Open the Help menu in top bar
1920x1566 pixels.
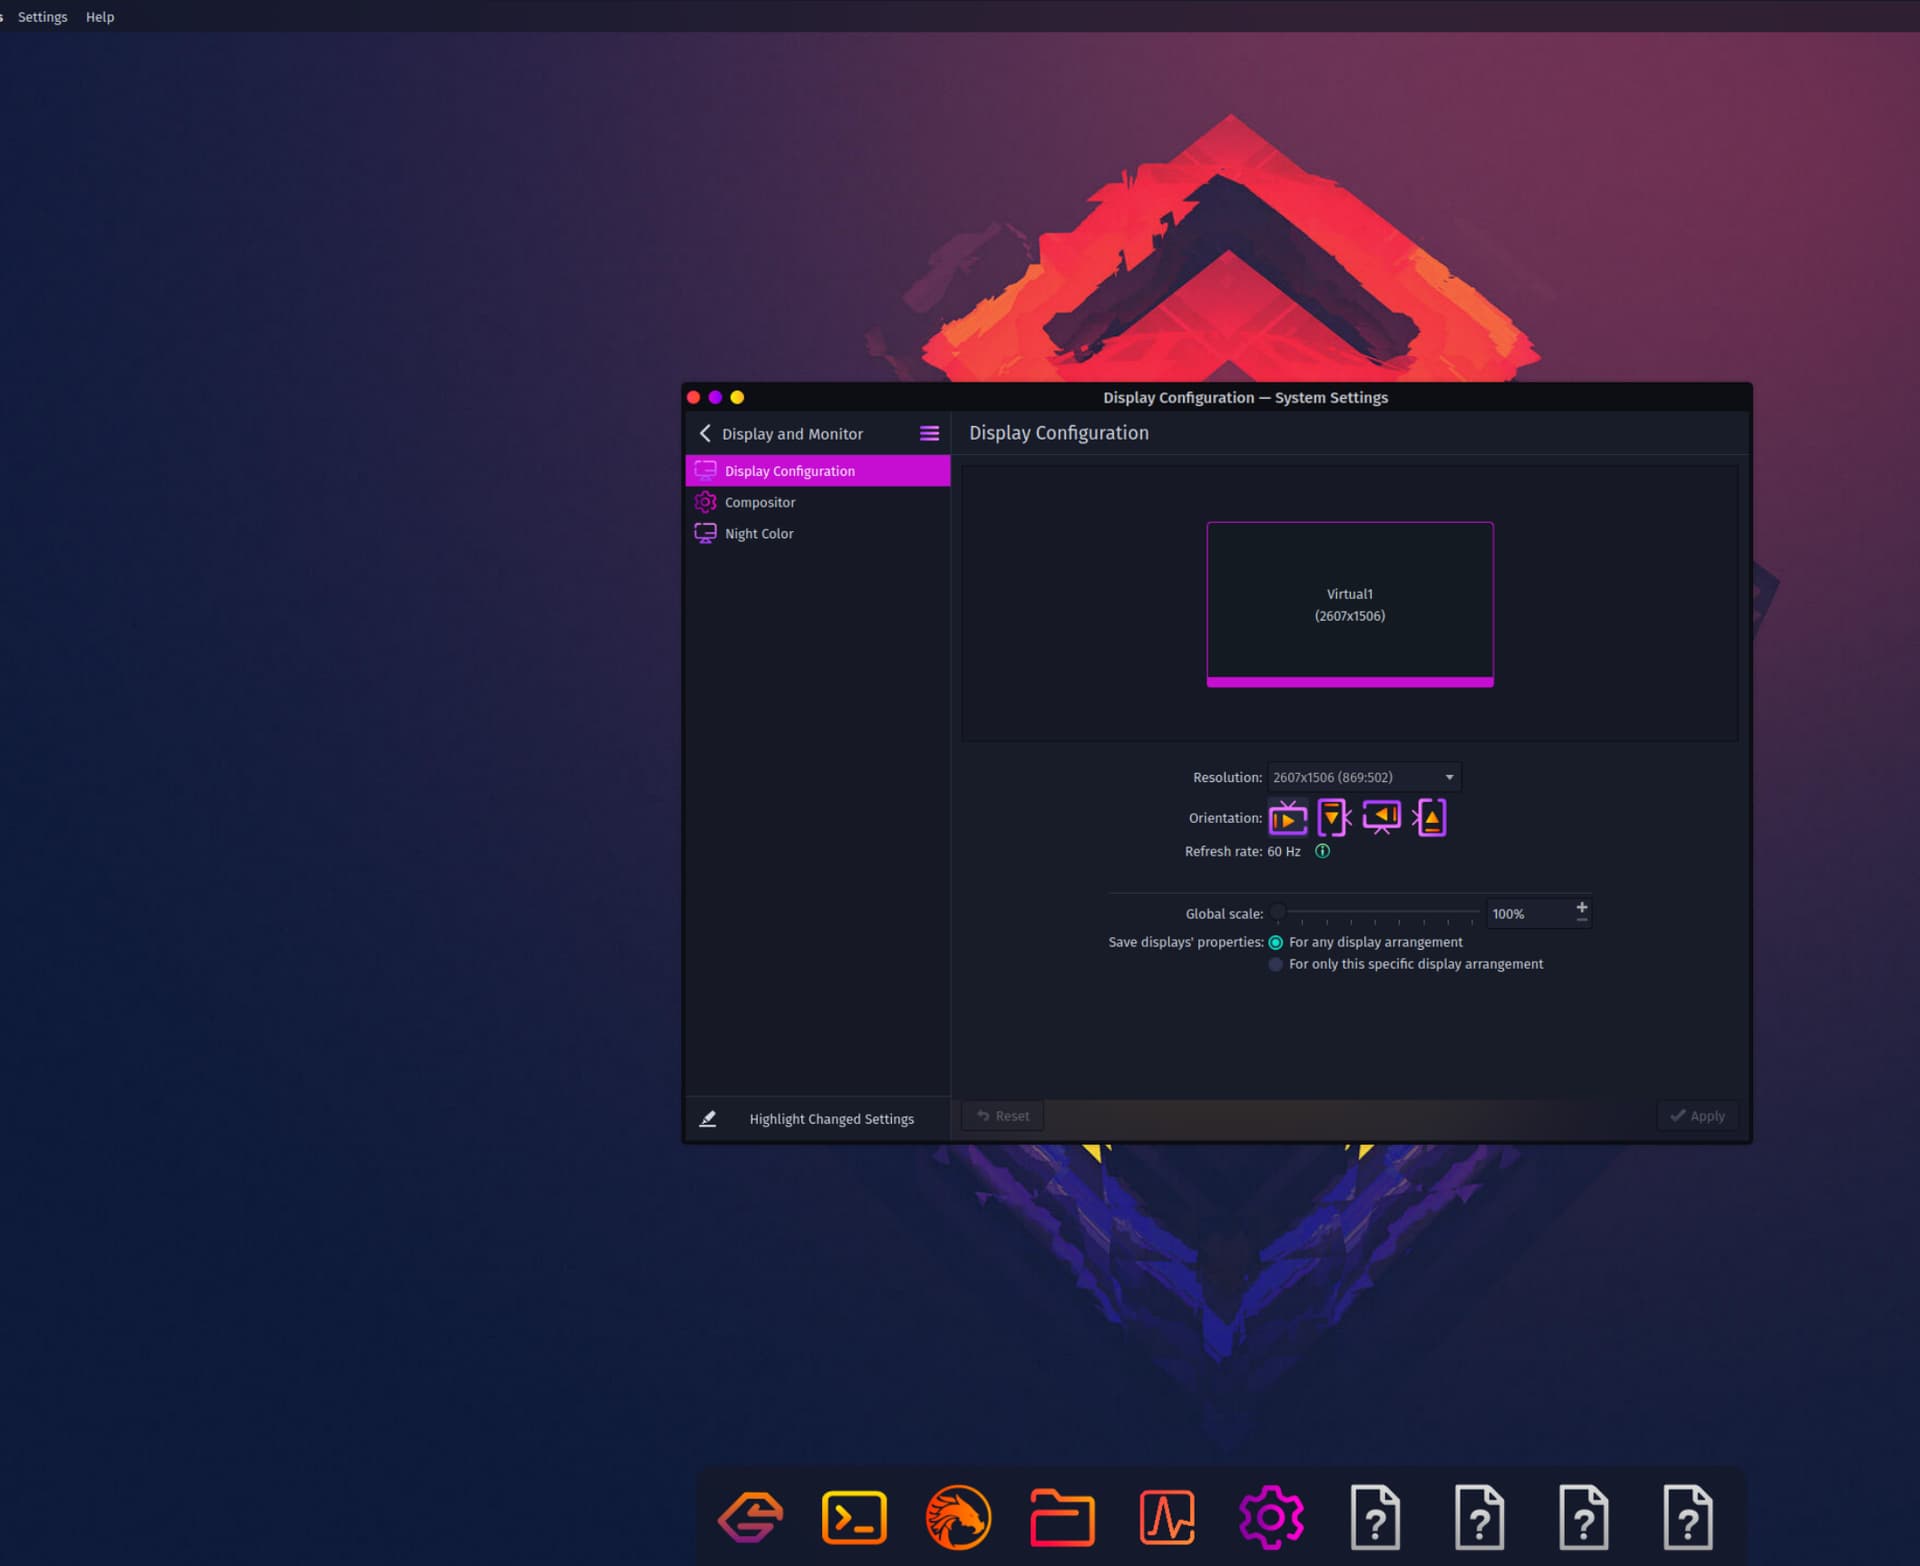[x=100, y=17]
